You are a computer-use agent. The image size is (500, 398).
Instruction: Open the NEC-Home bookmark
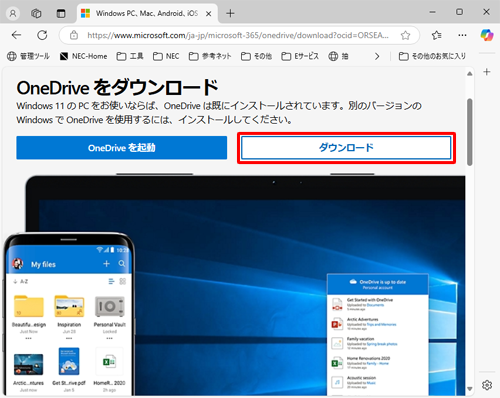tap(84, 56)
